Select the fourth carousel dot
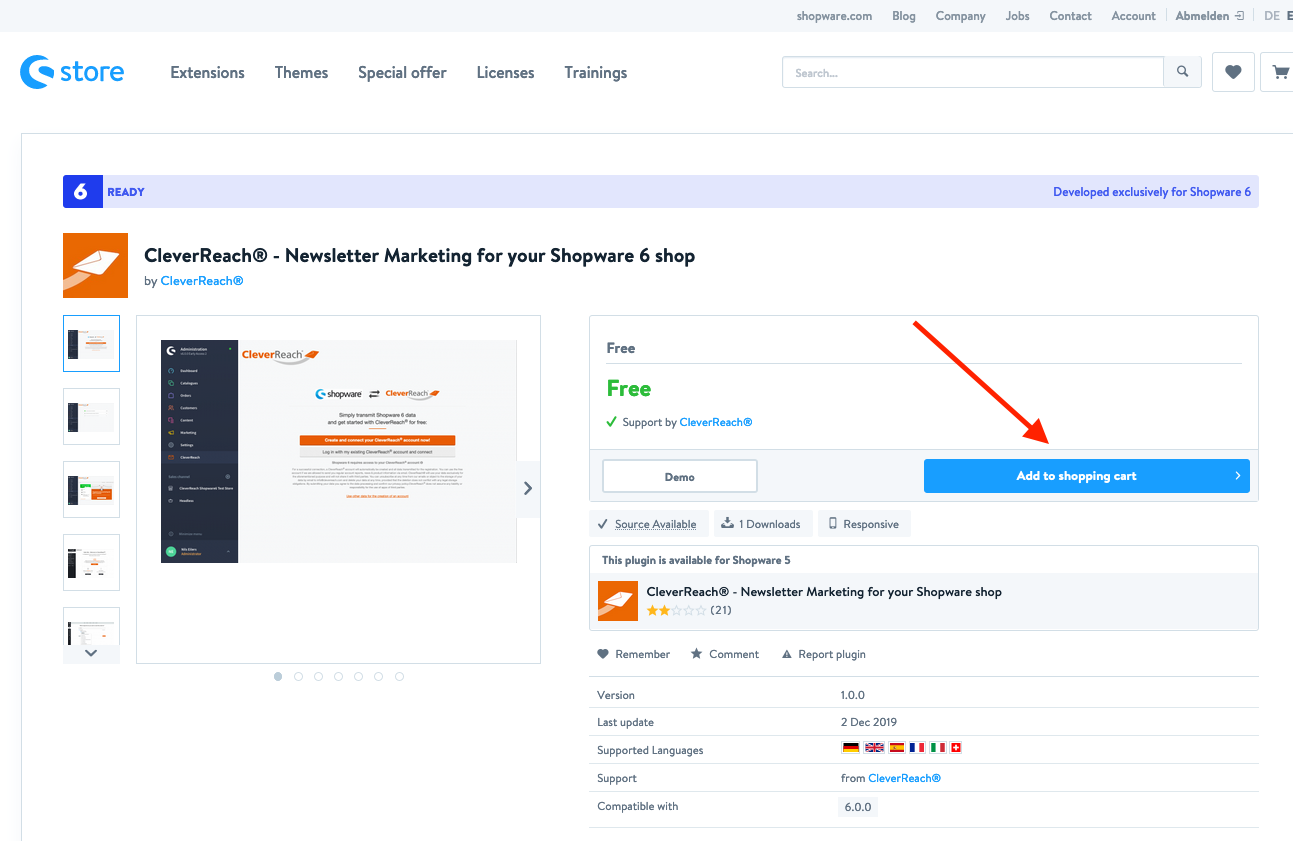This screenshot has height=841, width=1293. pos(339,677)
